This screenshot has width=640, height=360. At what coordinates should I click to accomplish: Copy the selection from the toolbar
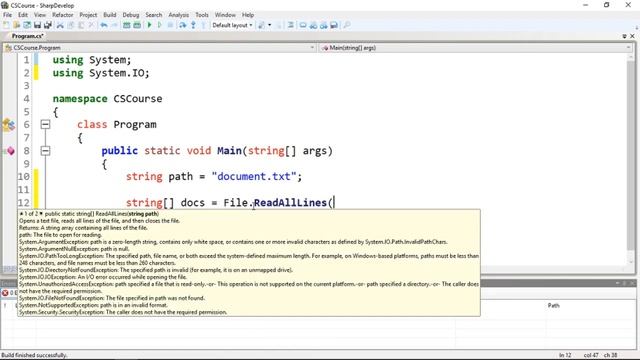(71, 25)
